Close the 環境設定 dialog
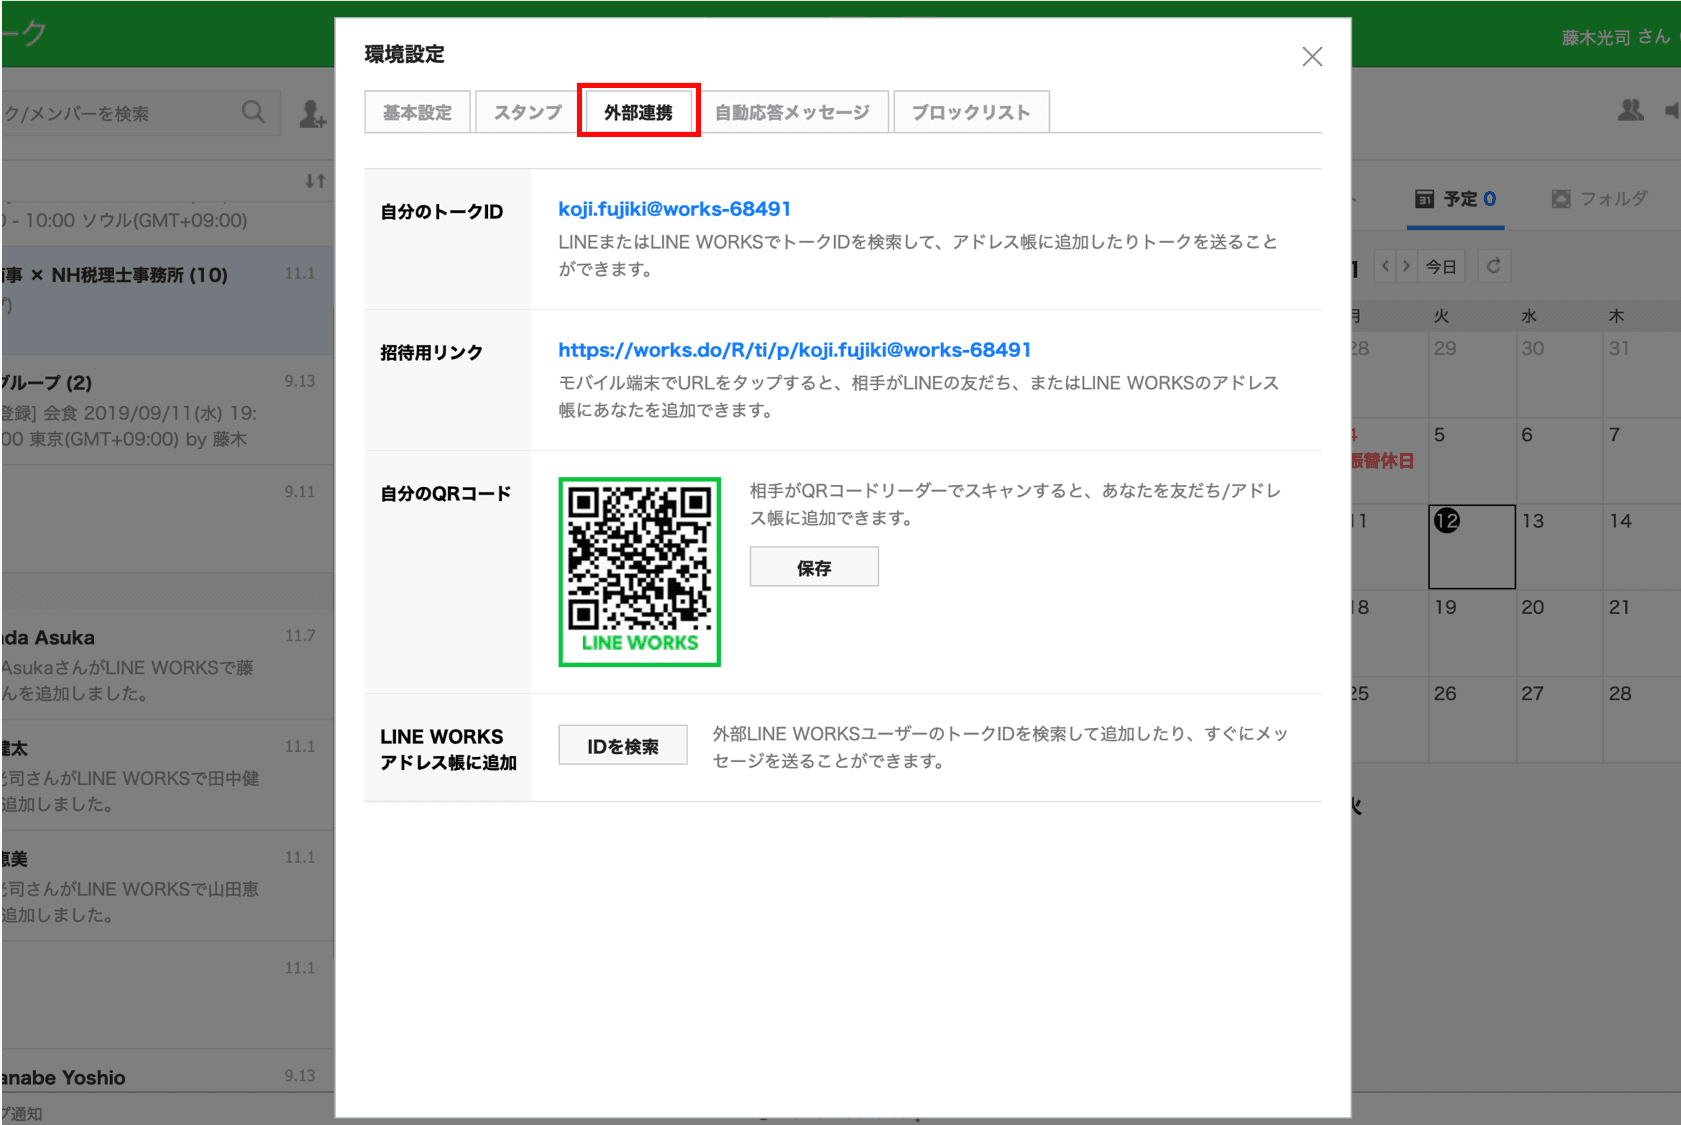The image size is (1681, 1125). click(1312, 57)
